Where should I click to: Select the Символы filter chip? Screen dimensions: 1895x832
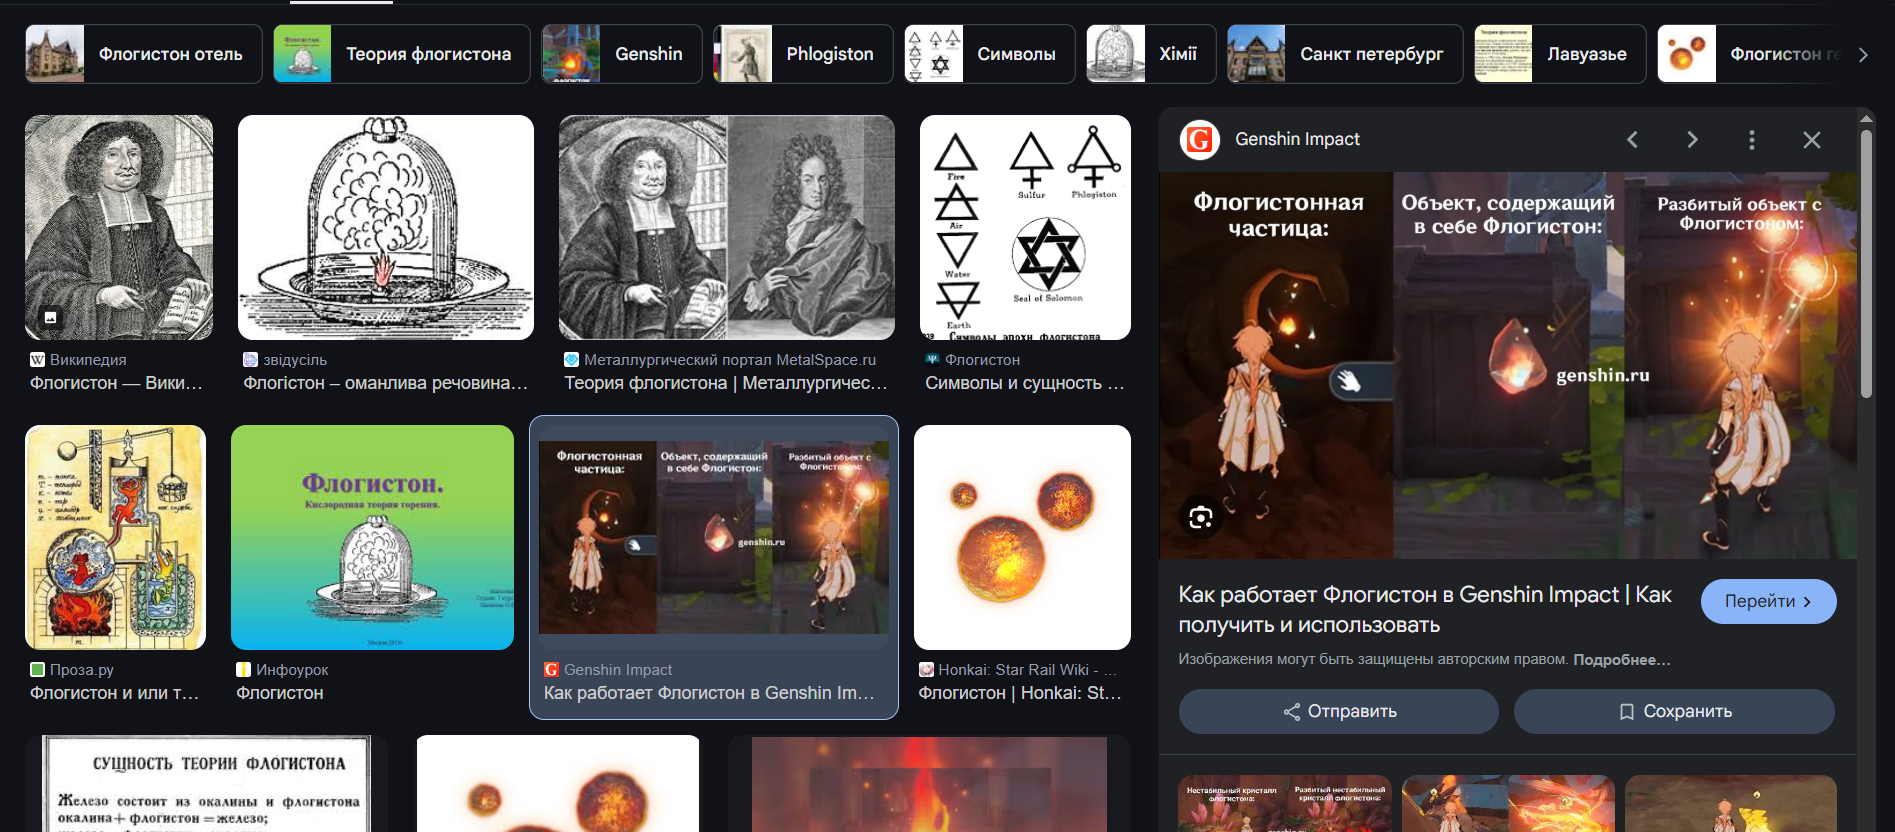tap(989, 54)
